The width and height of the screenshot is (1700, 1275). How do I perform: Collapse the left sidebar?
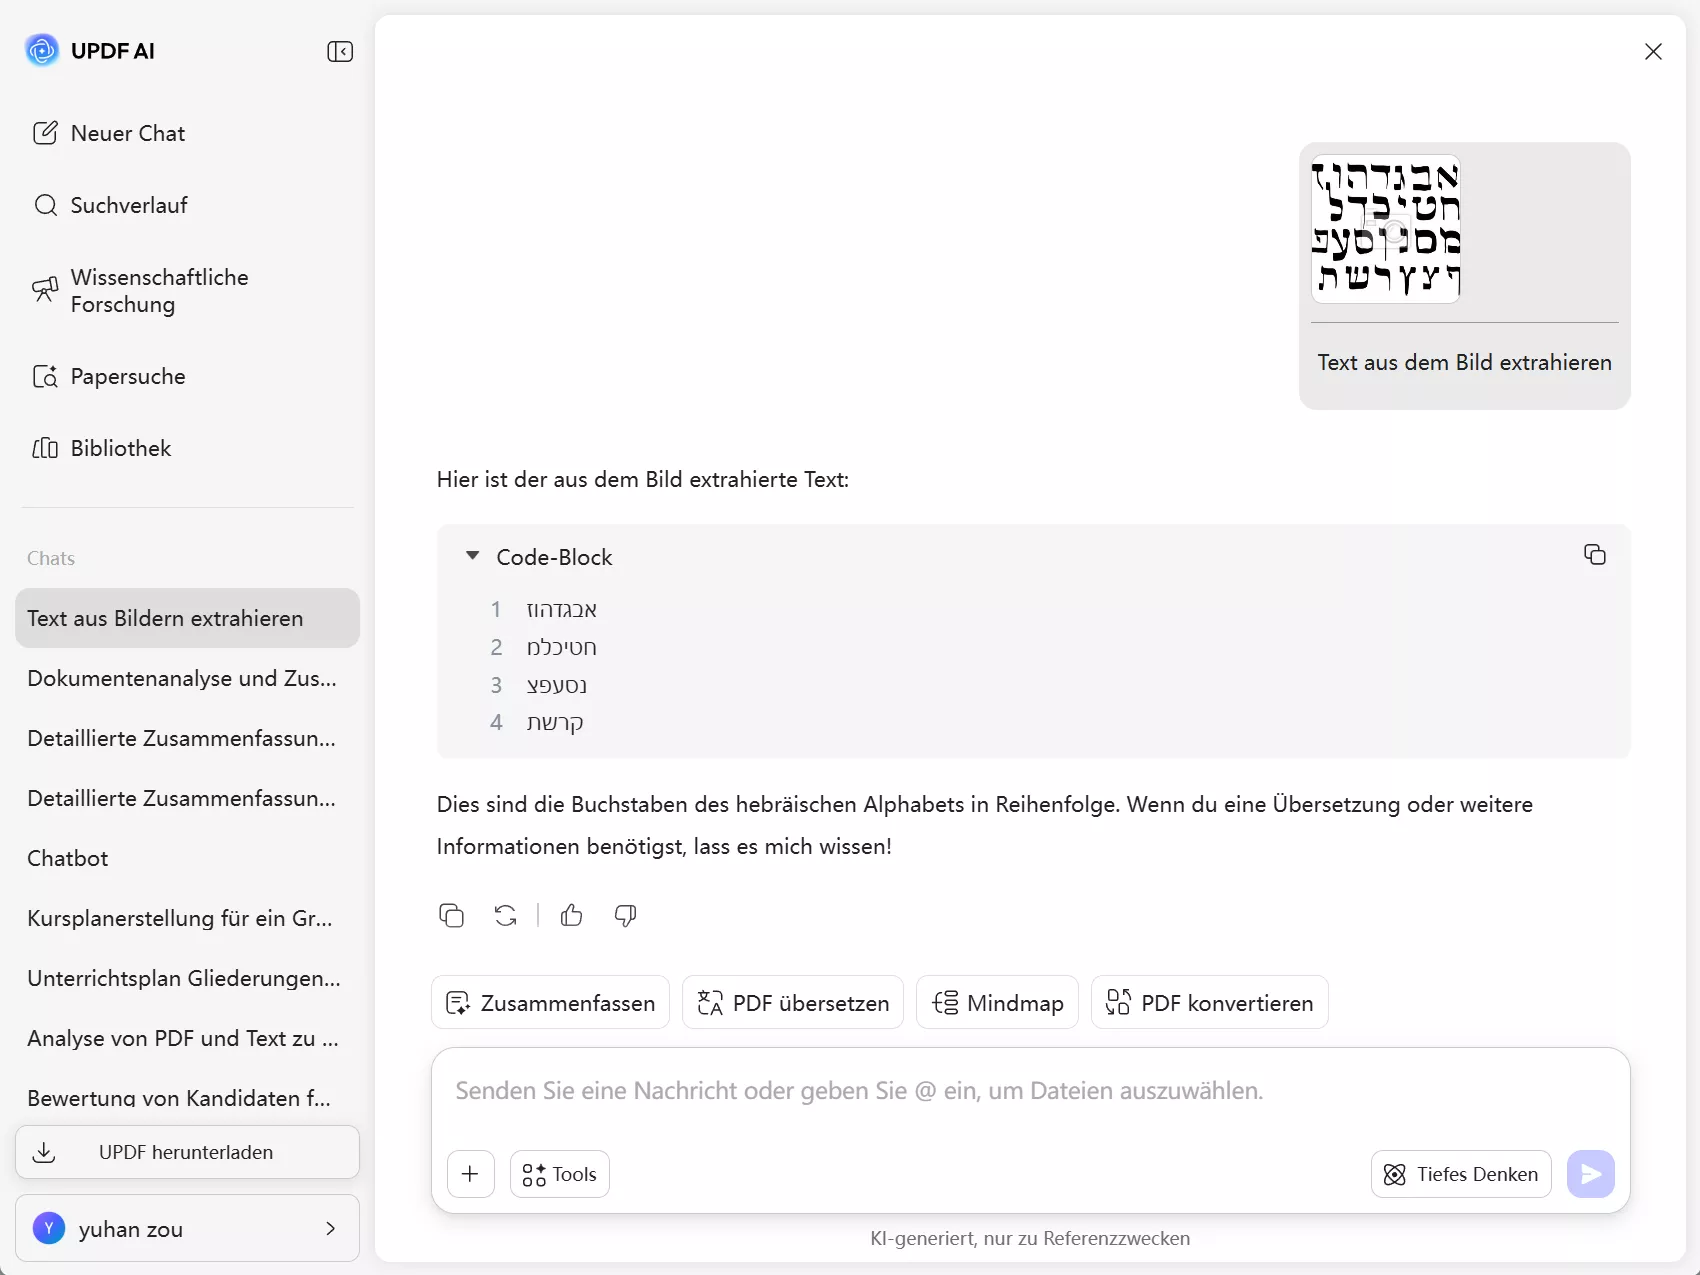[340, 51]
